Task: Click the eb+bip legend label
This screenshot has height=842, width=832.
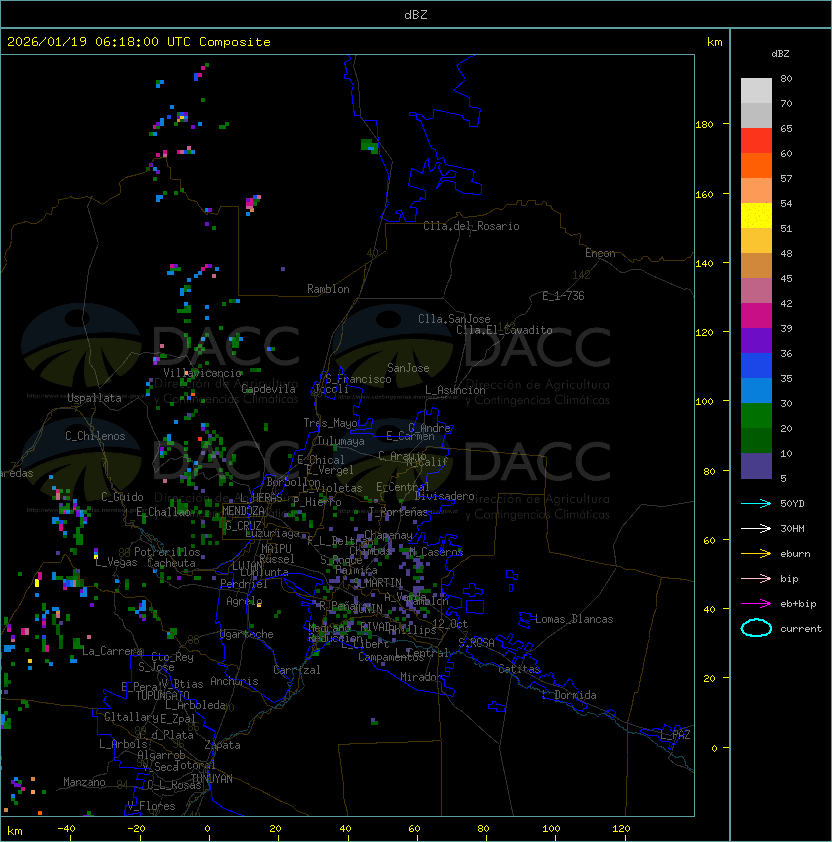Action: point(798,604)
